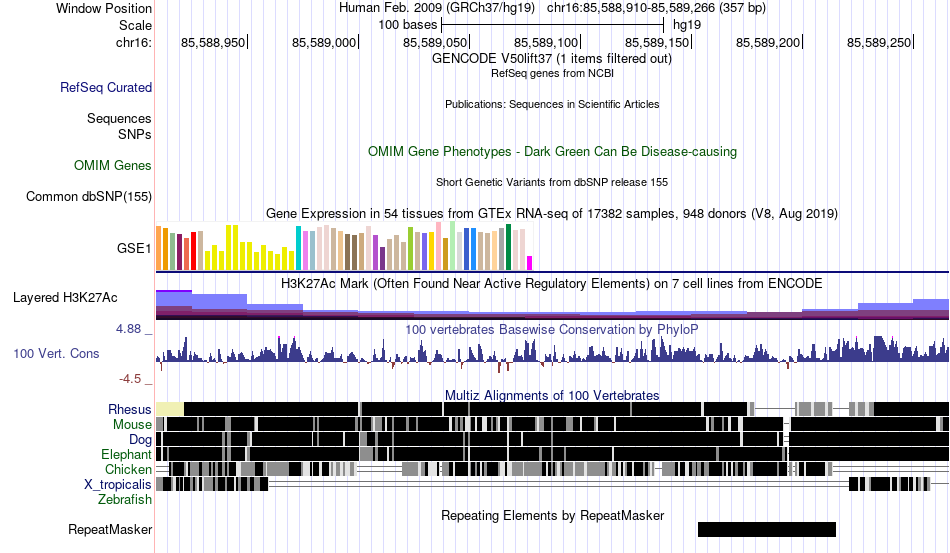Click Multiz Alignments of 100 Vertebrates title

(552, 396)
